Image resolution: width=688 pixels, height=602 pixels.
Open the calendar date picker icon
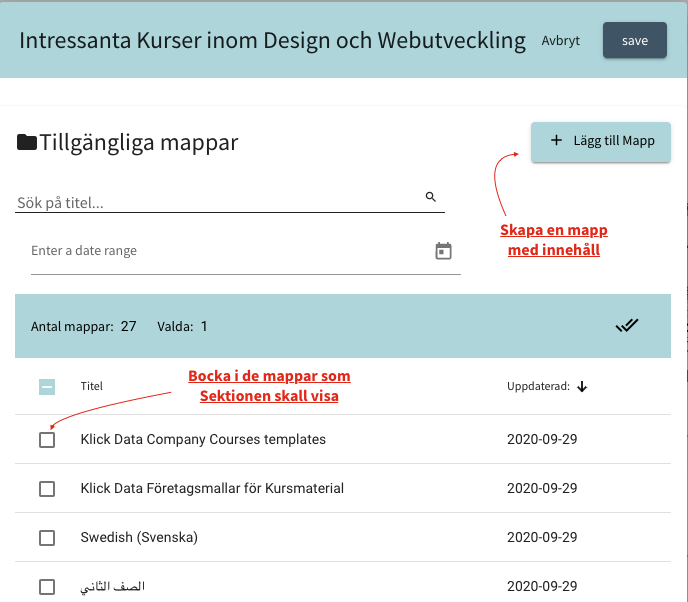444,251
